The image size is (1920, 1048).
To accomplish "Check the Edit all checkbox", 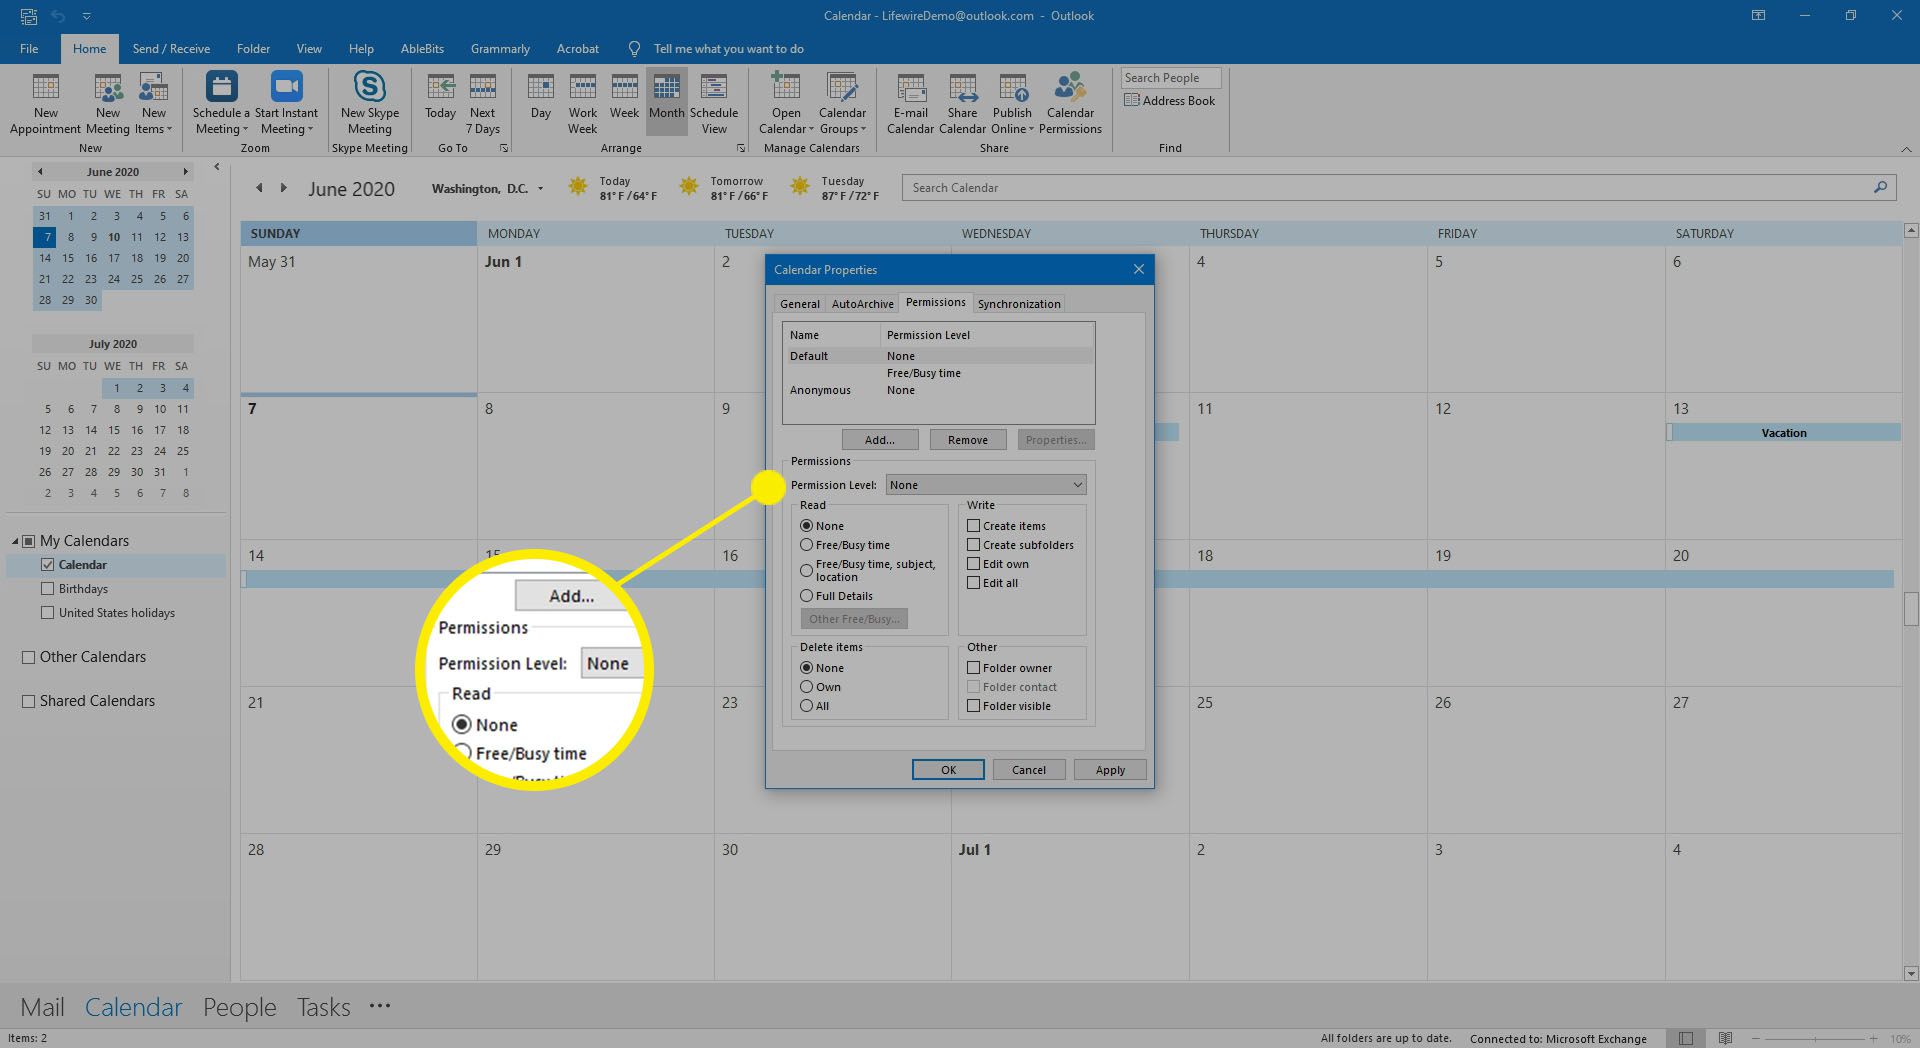I will [973, 583].
